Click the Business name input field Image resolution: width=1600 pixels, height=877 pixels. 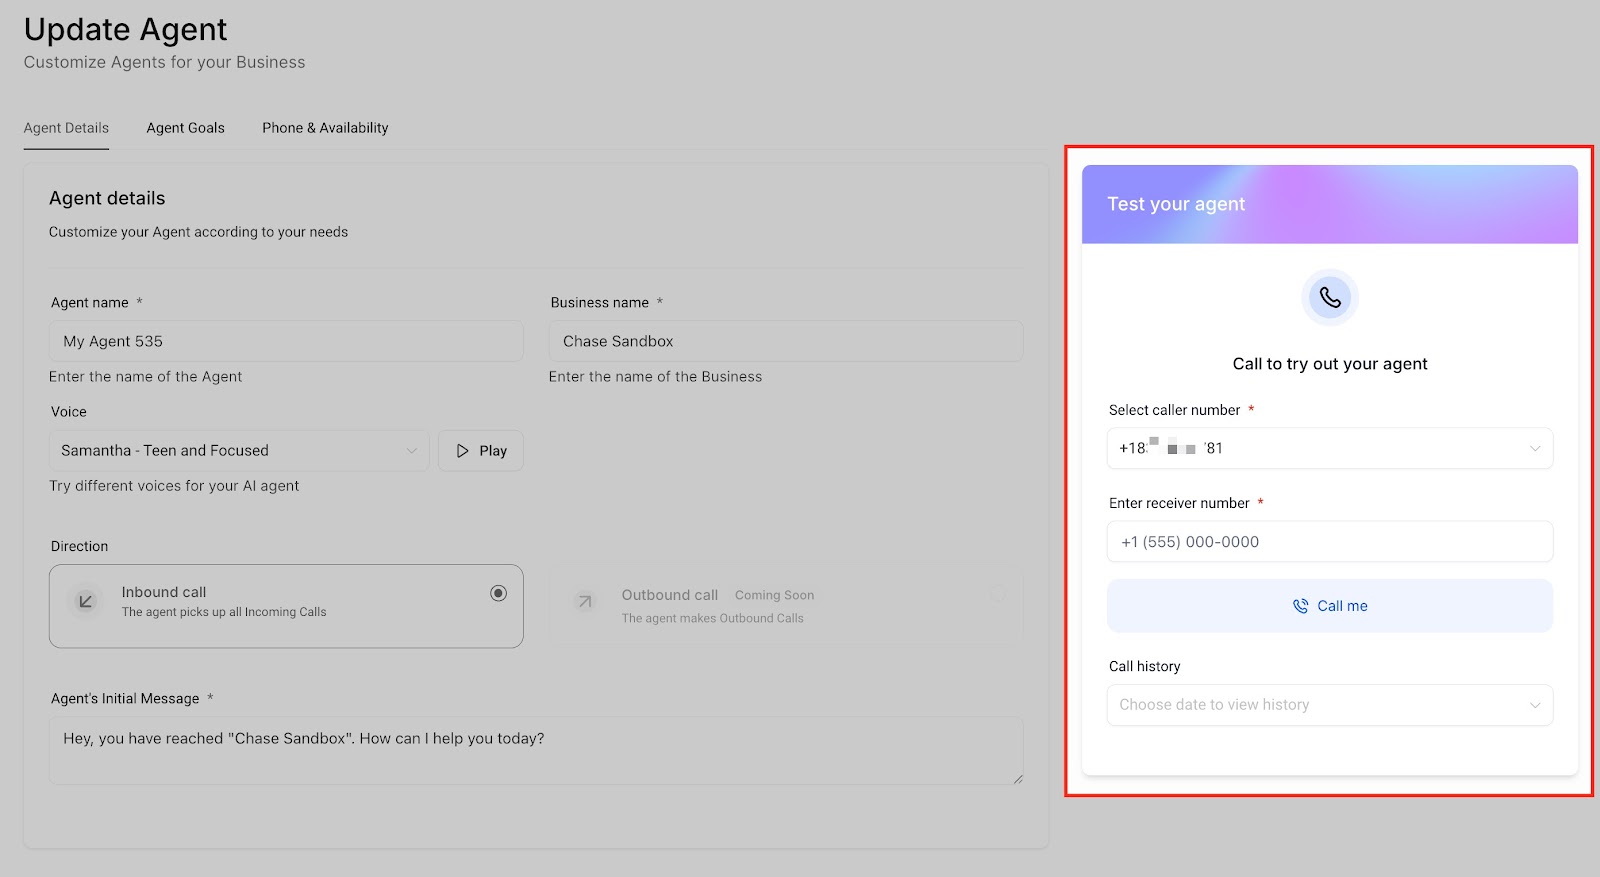pos(786,341)
